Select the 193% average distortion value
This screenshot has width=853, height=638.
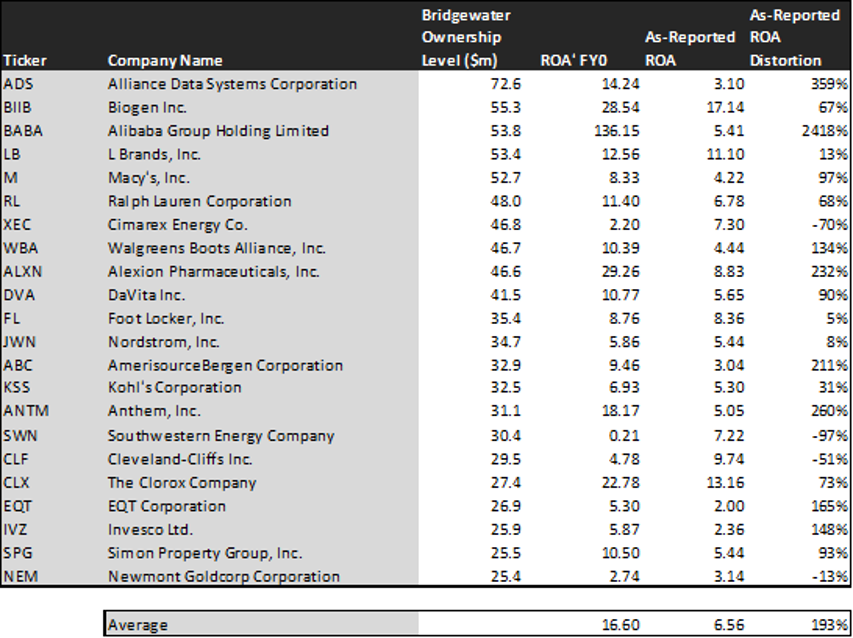[x=831, y=625]
